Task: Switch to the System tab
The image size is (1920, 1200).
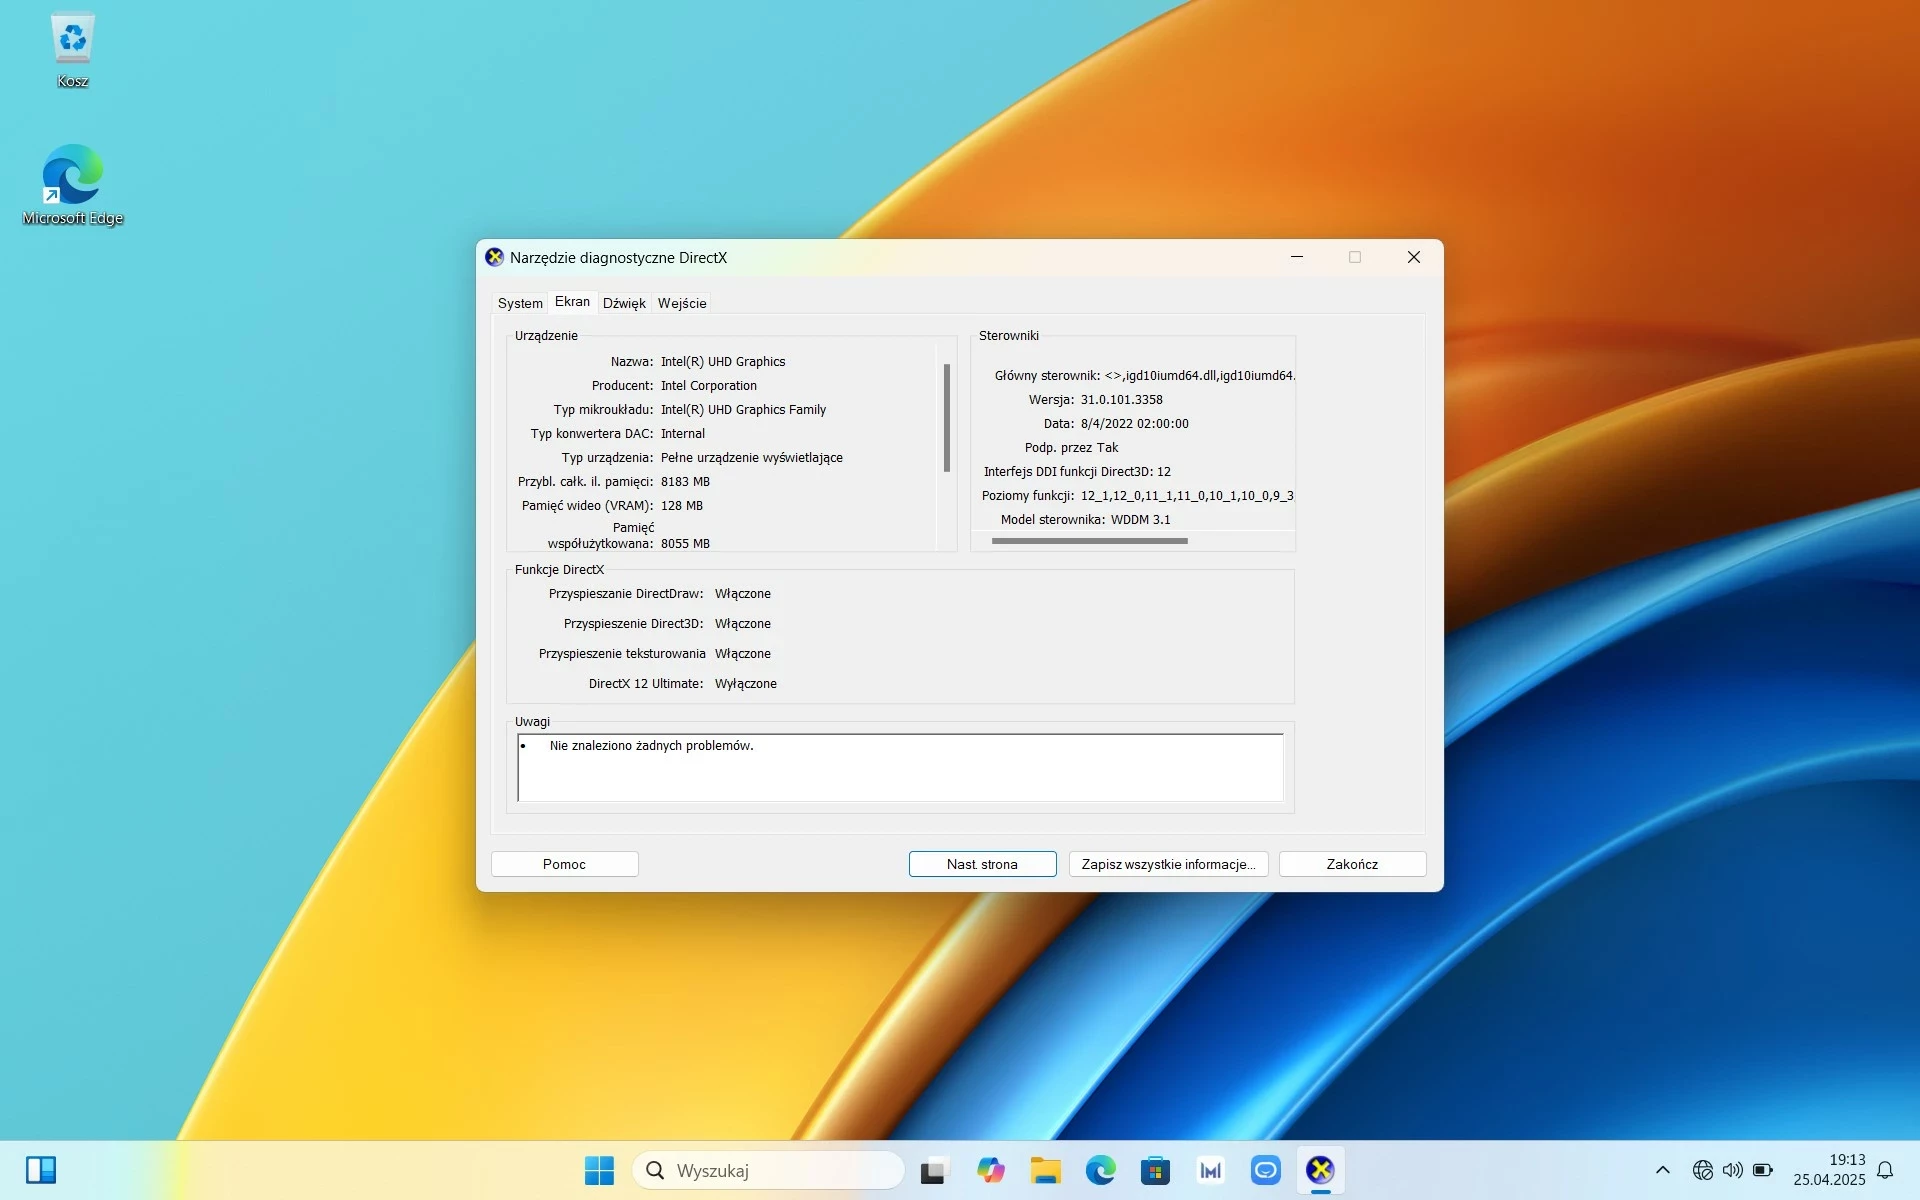Action: click(x=519, y=302)
